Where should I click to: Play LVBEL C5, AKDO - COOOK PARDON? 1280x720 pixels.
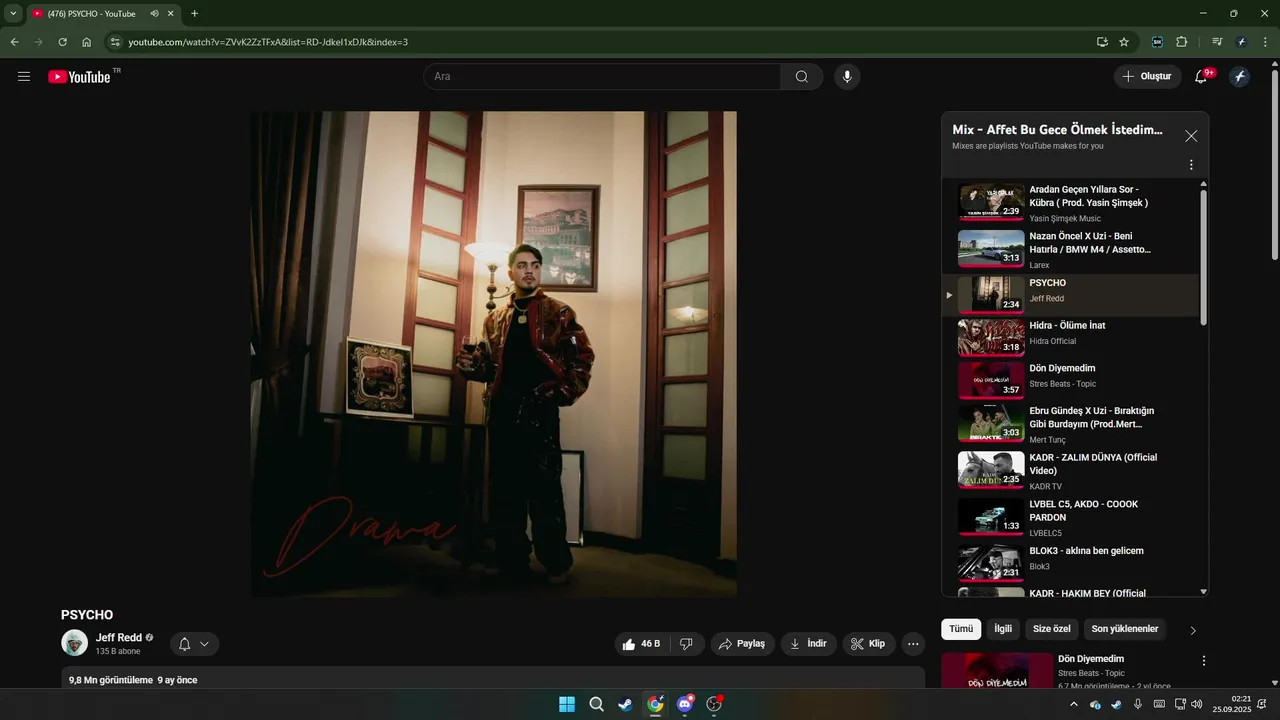pos(1070,517)
